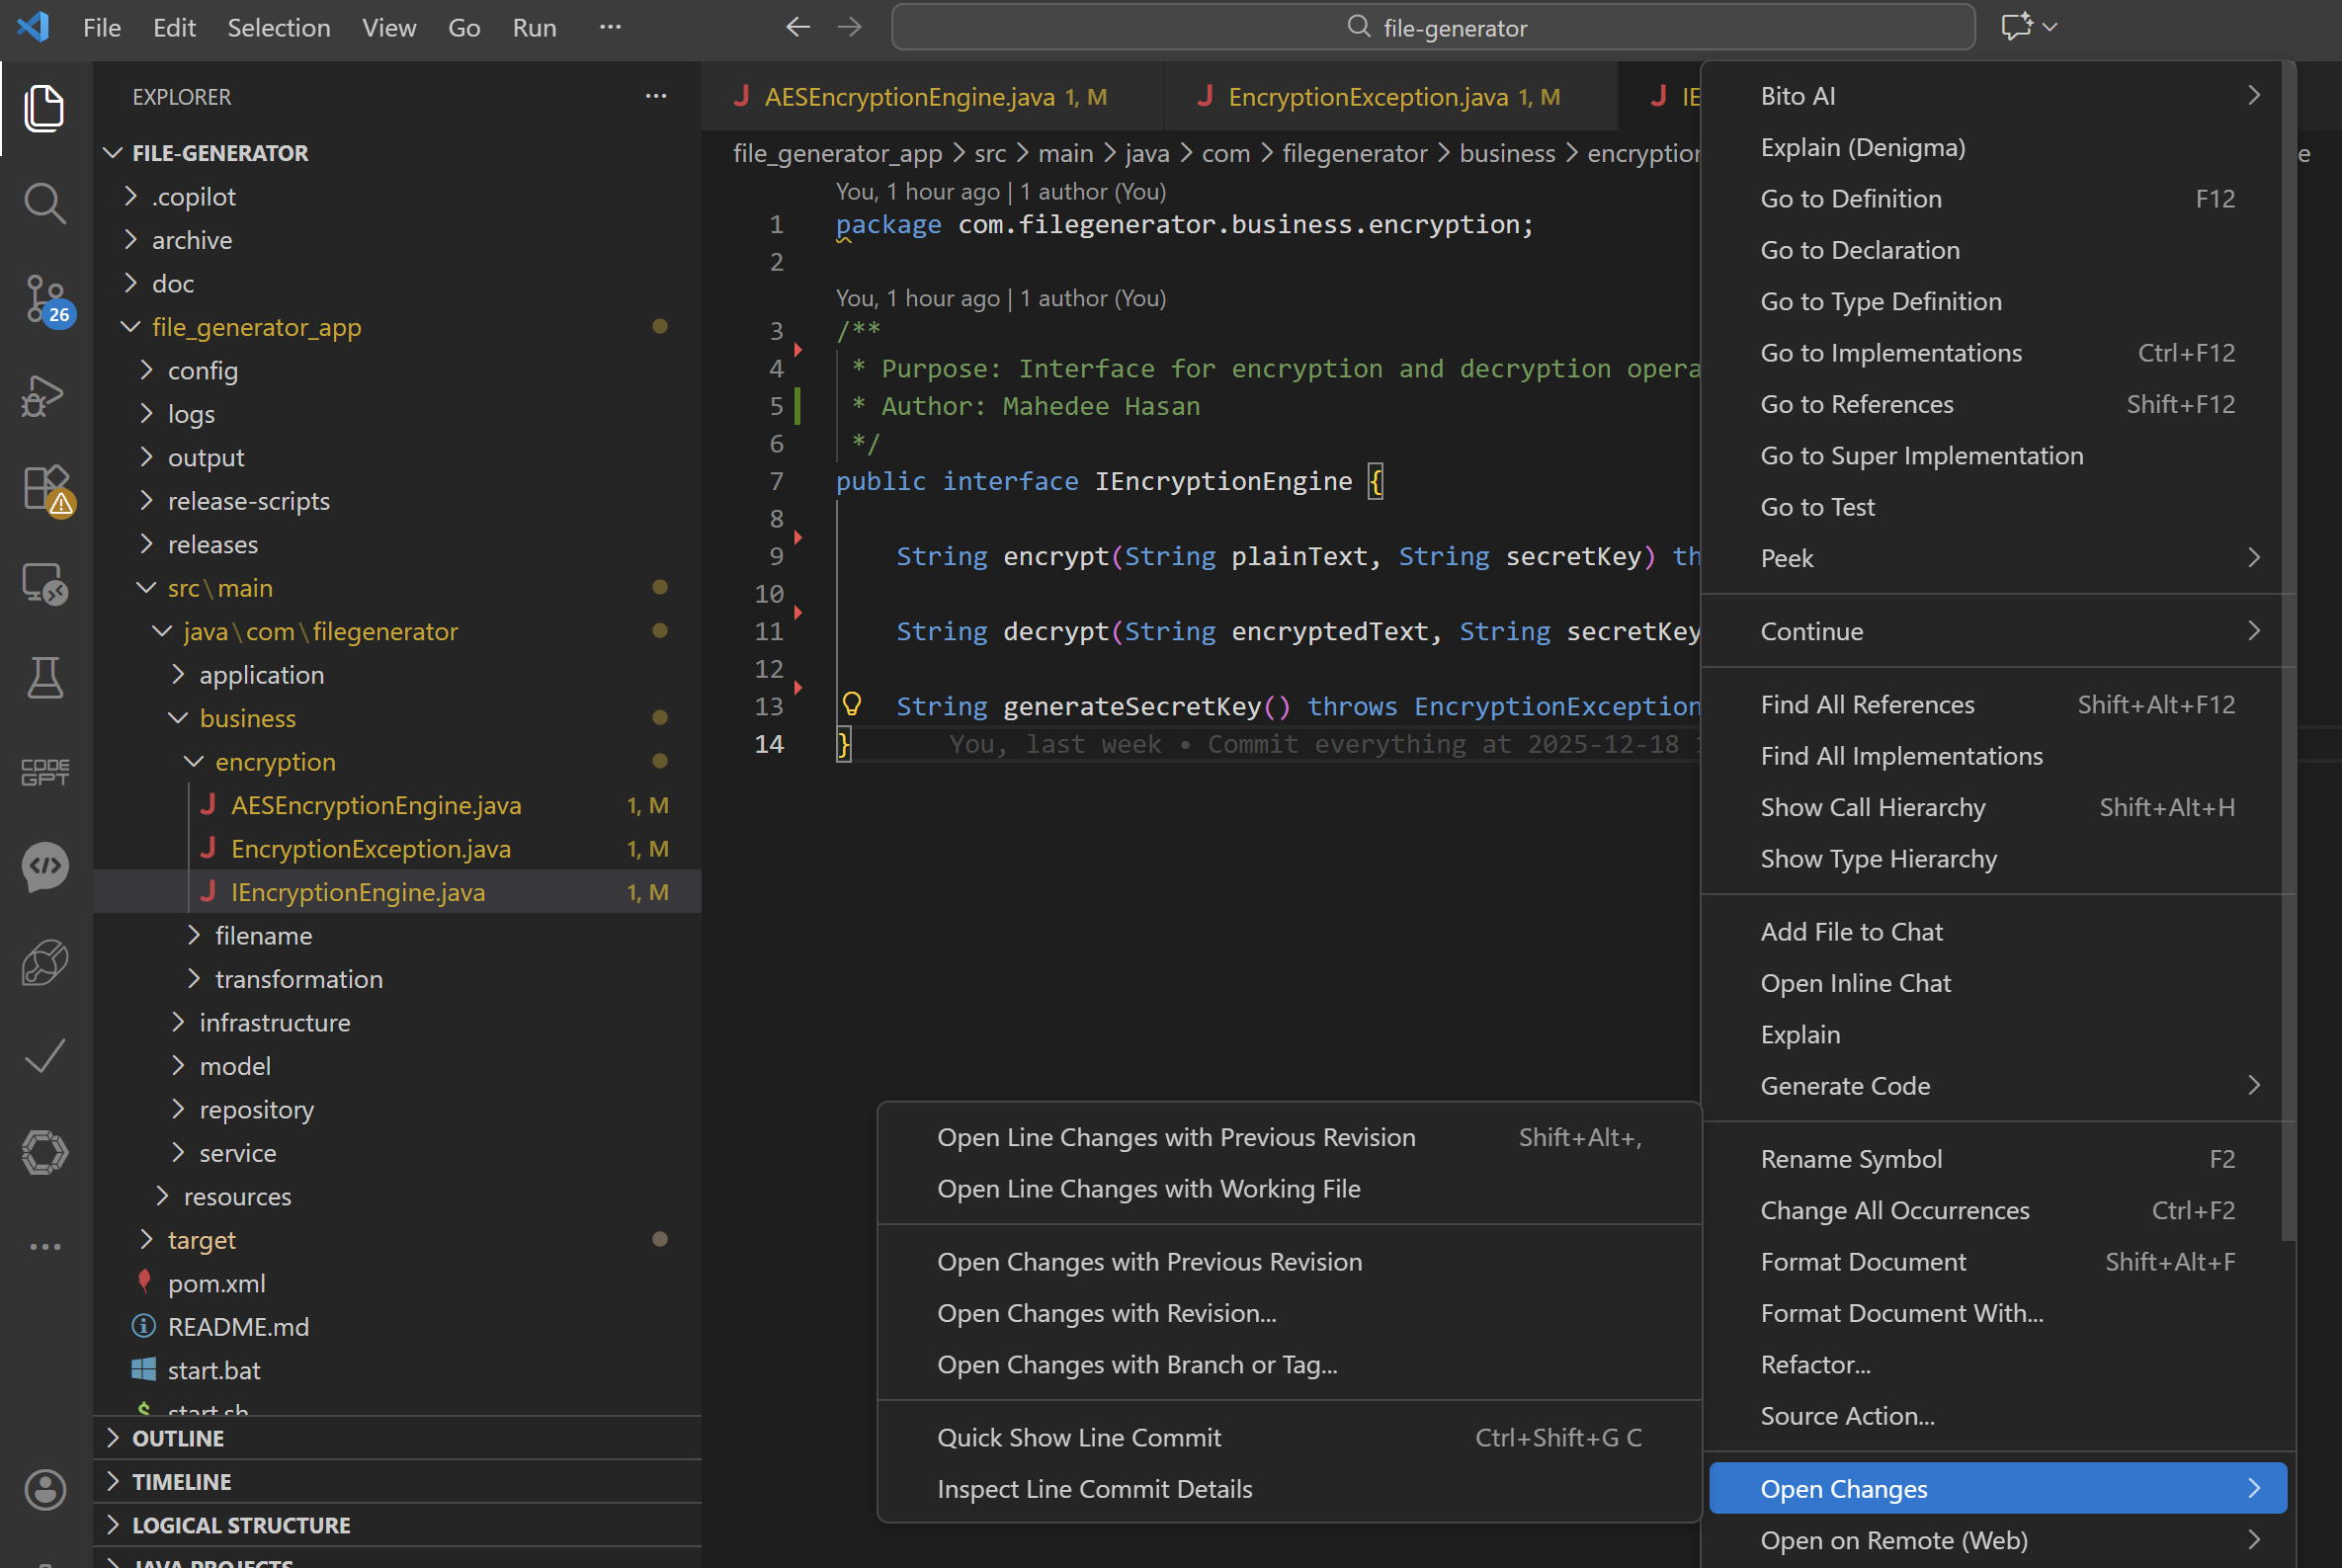Open CodeGPT panel in activity bar

click(44, 771)
